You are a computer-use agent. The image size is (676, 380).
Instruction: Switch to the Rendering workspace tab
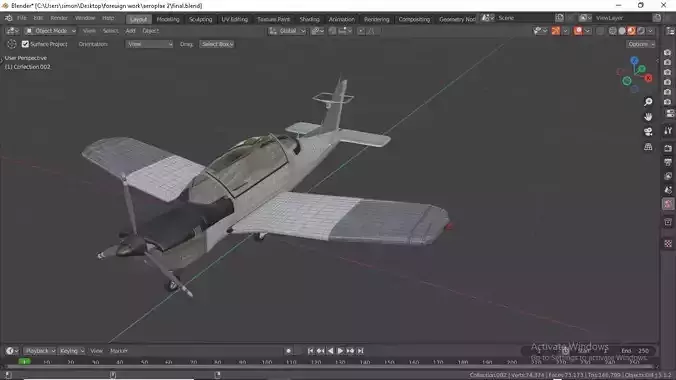point(376,19)
